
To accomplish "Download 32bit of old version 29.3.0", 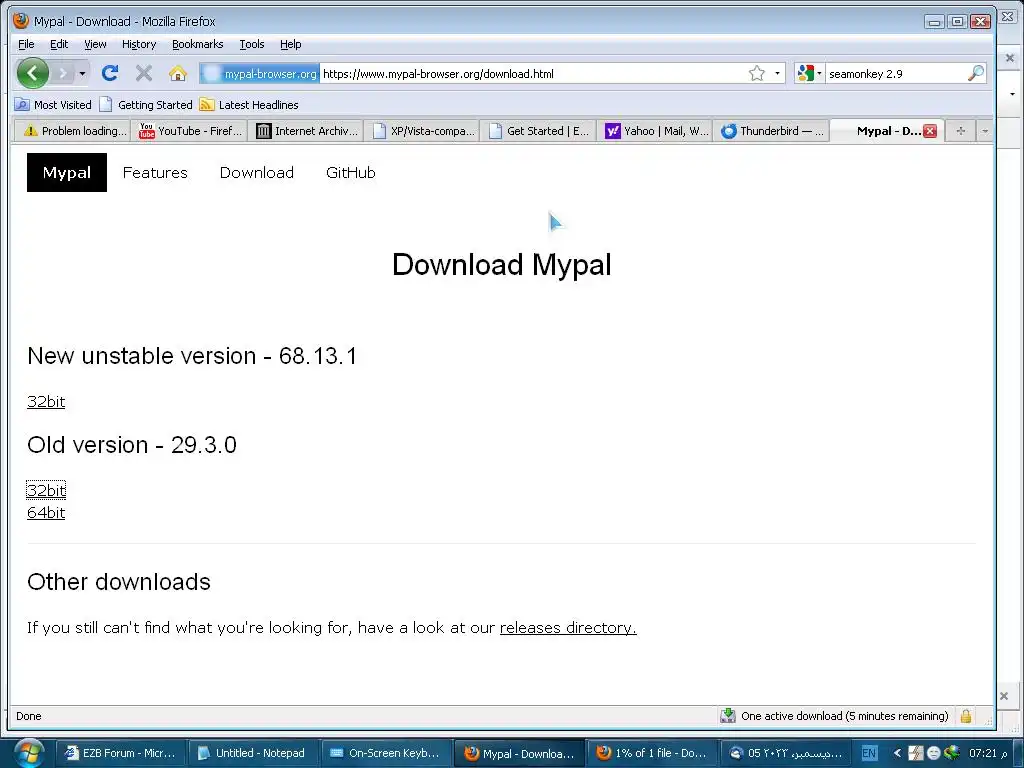I will click(46, 490).
